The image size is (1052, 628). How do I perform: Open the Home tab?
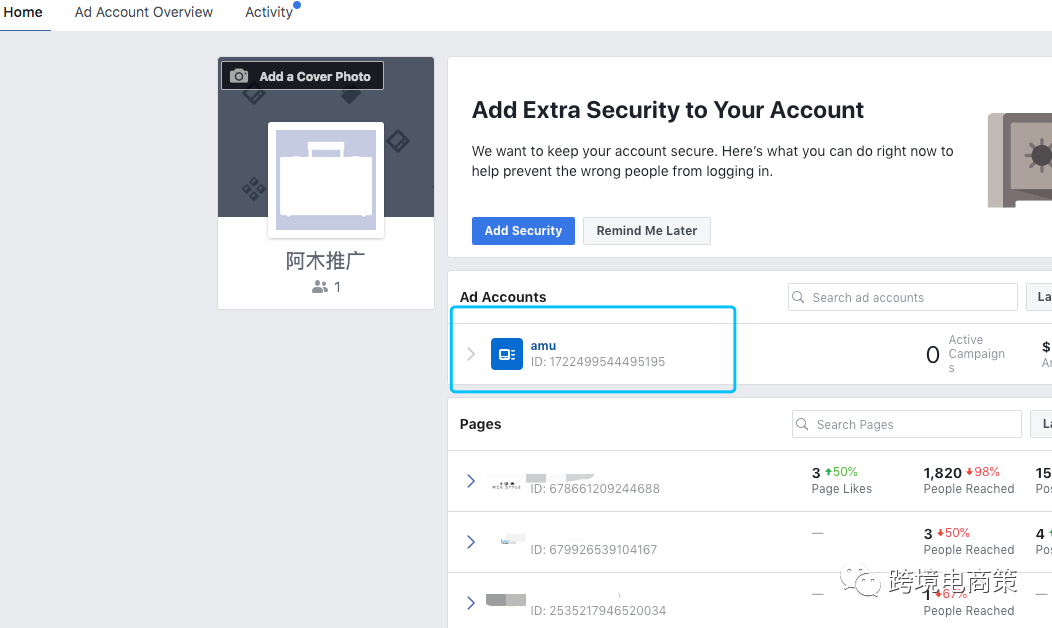[x=23, y=12]
